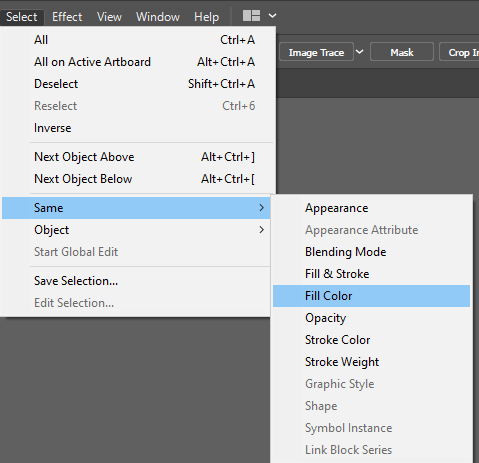Click the Mask button
The width and height of the screenshot is (479, 463).
[402, 52]
